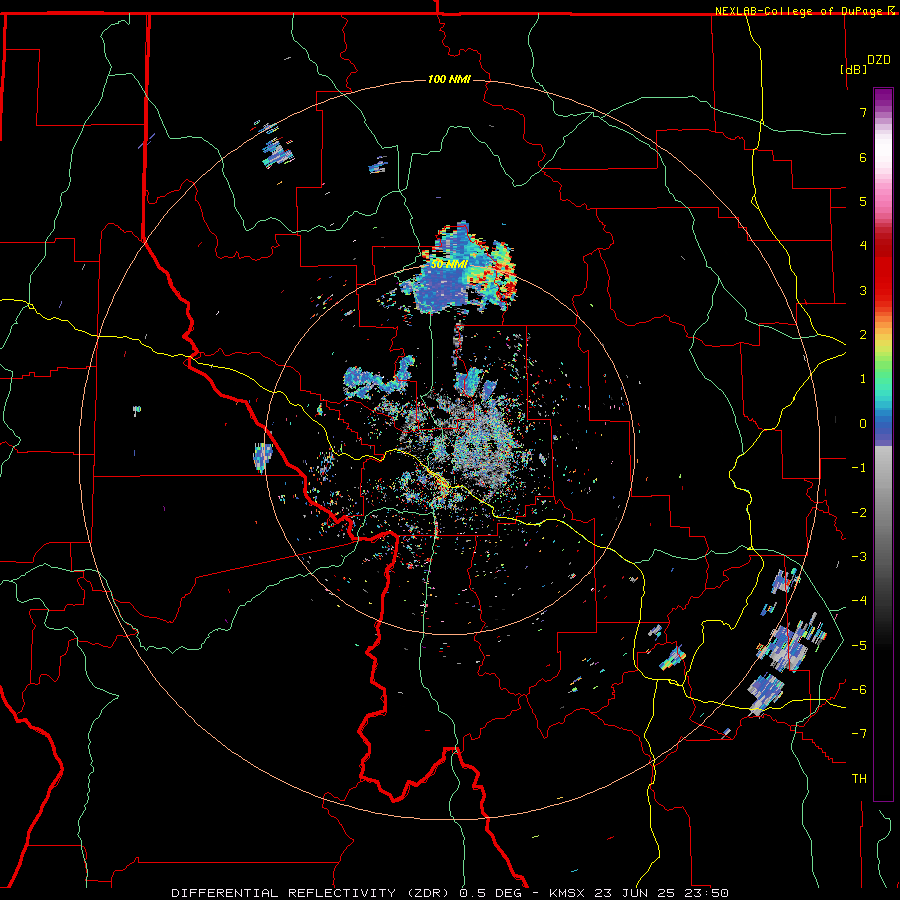The image size is (900, 900).
Task: Click the 100 NMI range ring label
Action: [449, 79]
